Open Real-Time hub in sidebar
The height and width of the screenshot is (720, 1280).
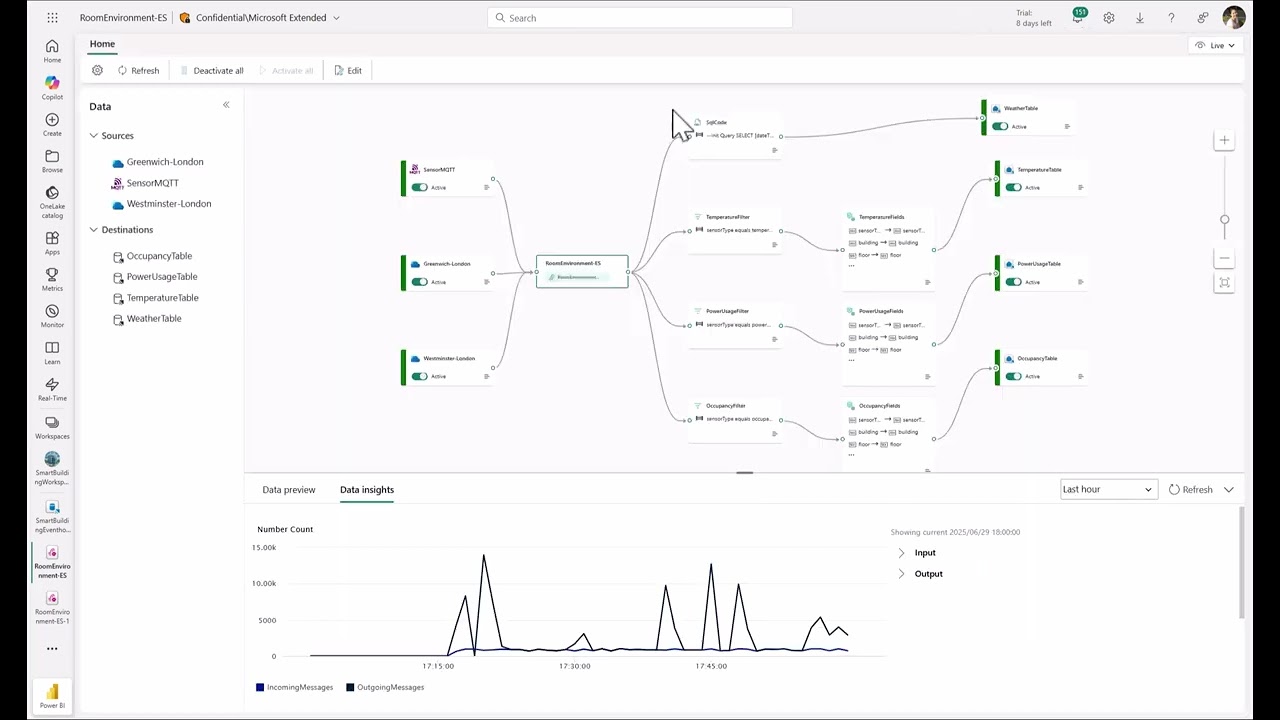click(x=52, y=389)
